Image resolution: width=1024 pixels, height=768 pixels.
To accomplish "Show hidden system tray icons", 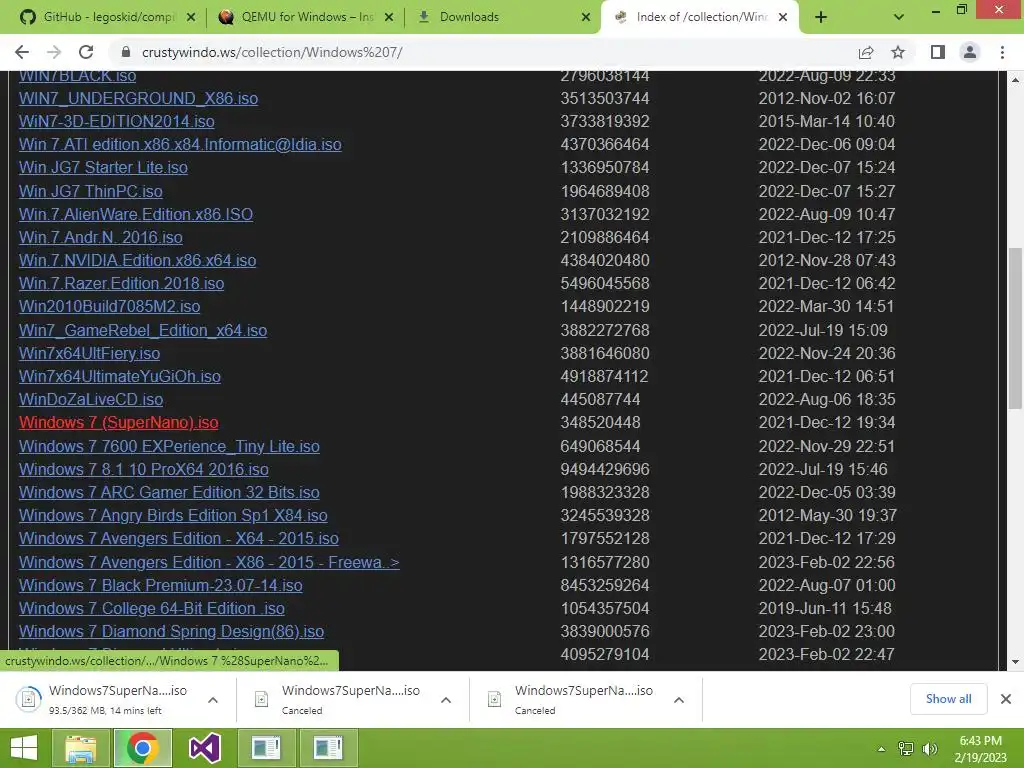I will (882, 749).
